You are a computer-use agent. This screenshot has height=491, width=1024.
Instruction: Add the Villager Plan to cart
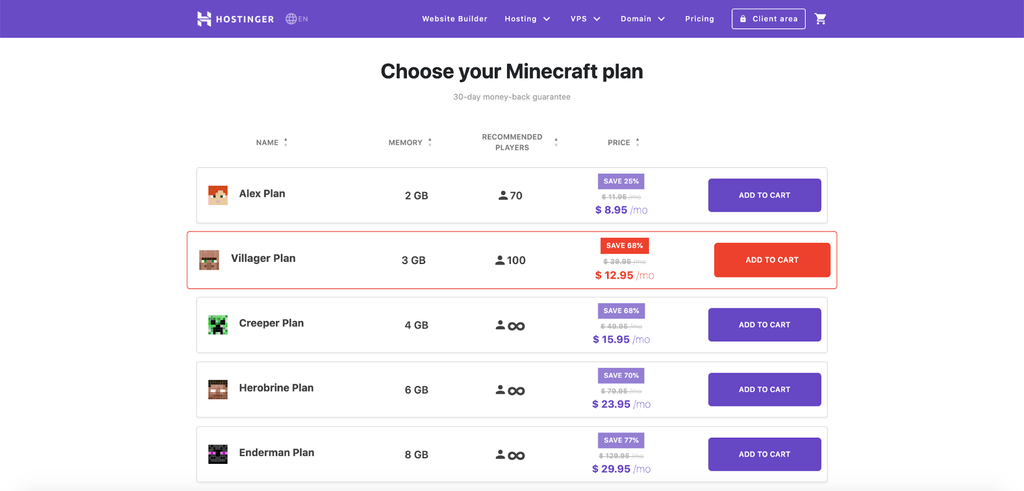[772, 260]
